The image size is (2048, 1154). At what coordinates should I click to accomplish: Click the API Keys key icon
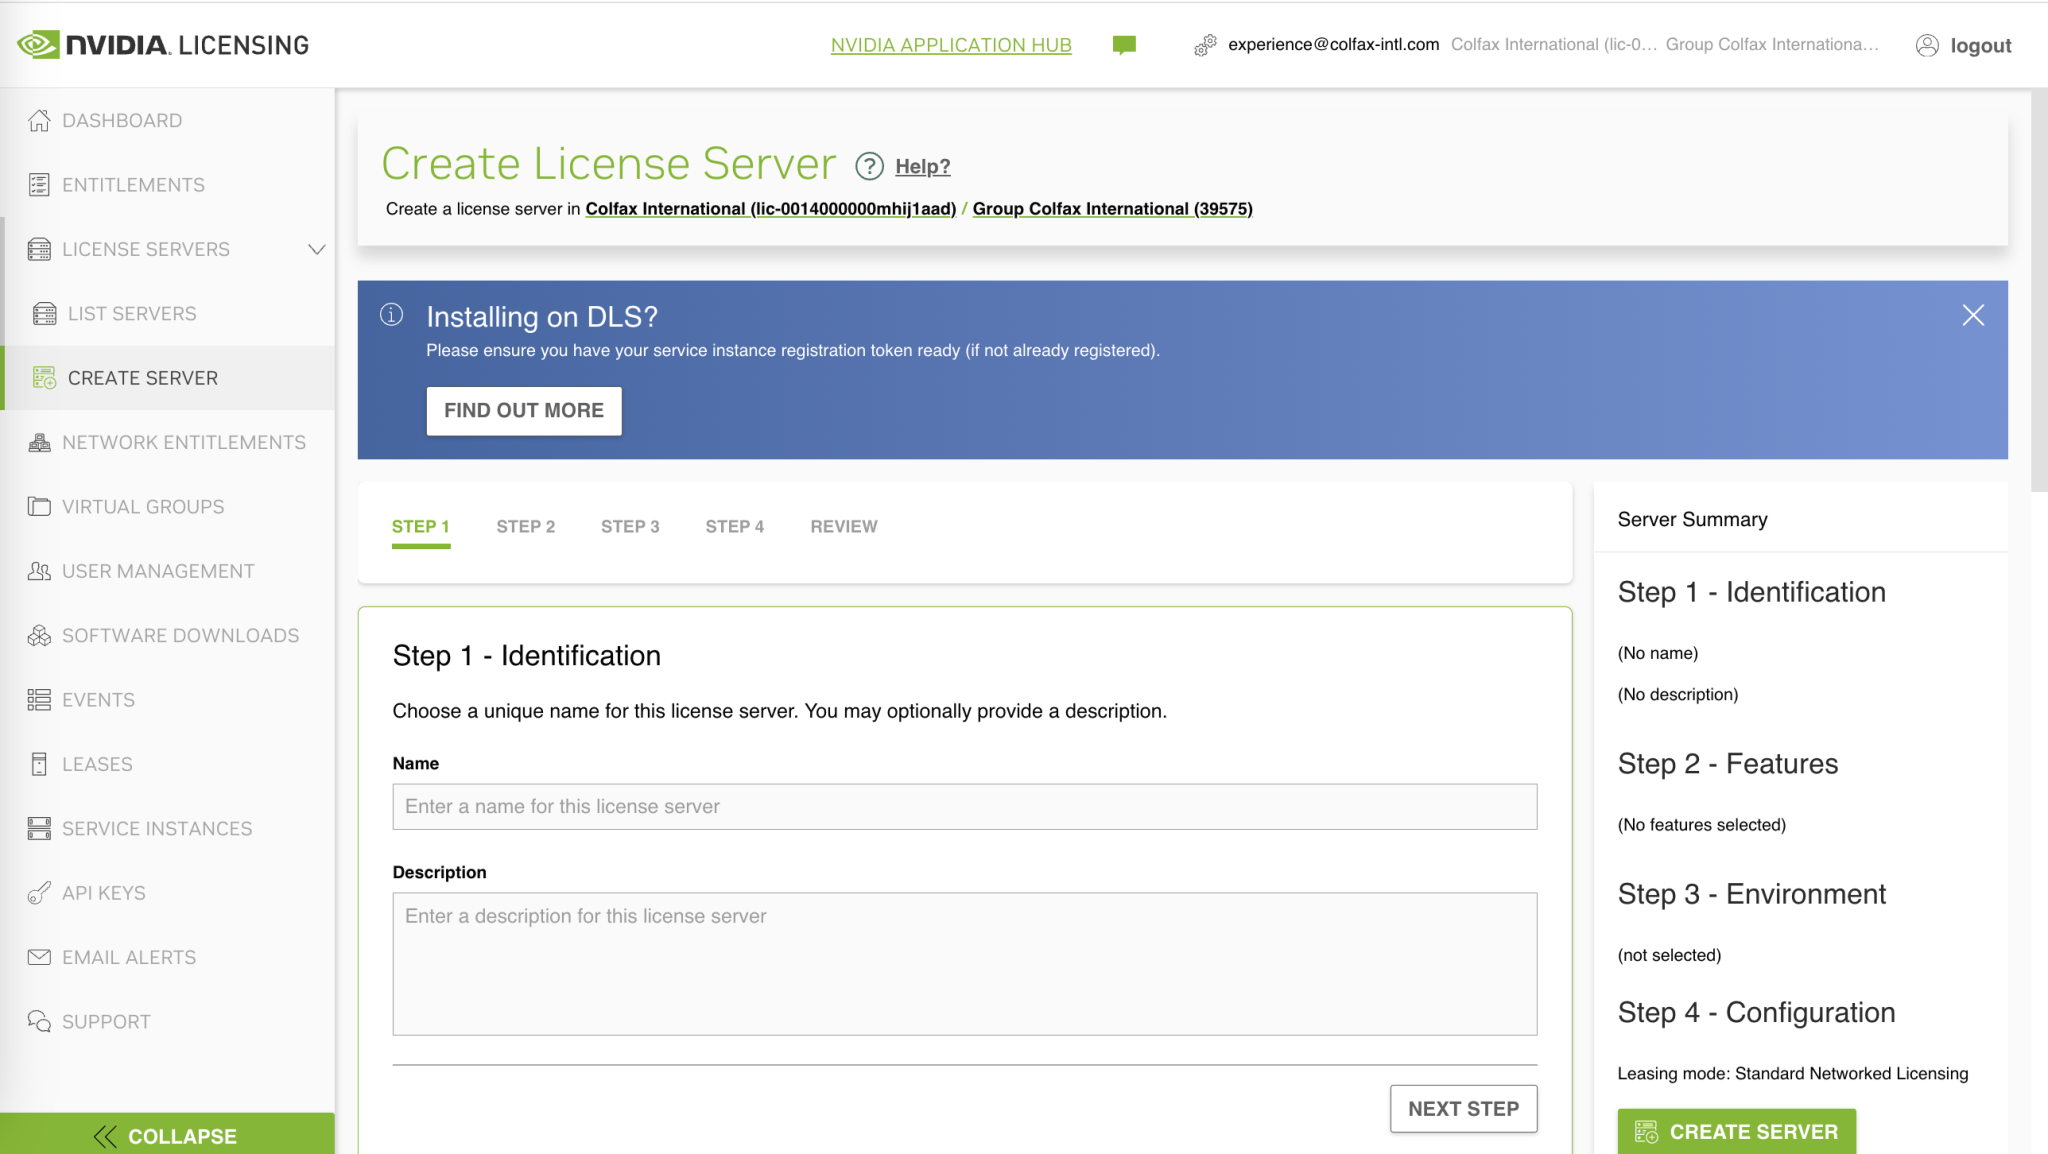click(39, 893)
